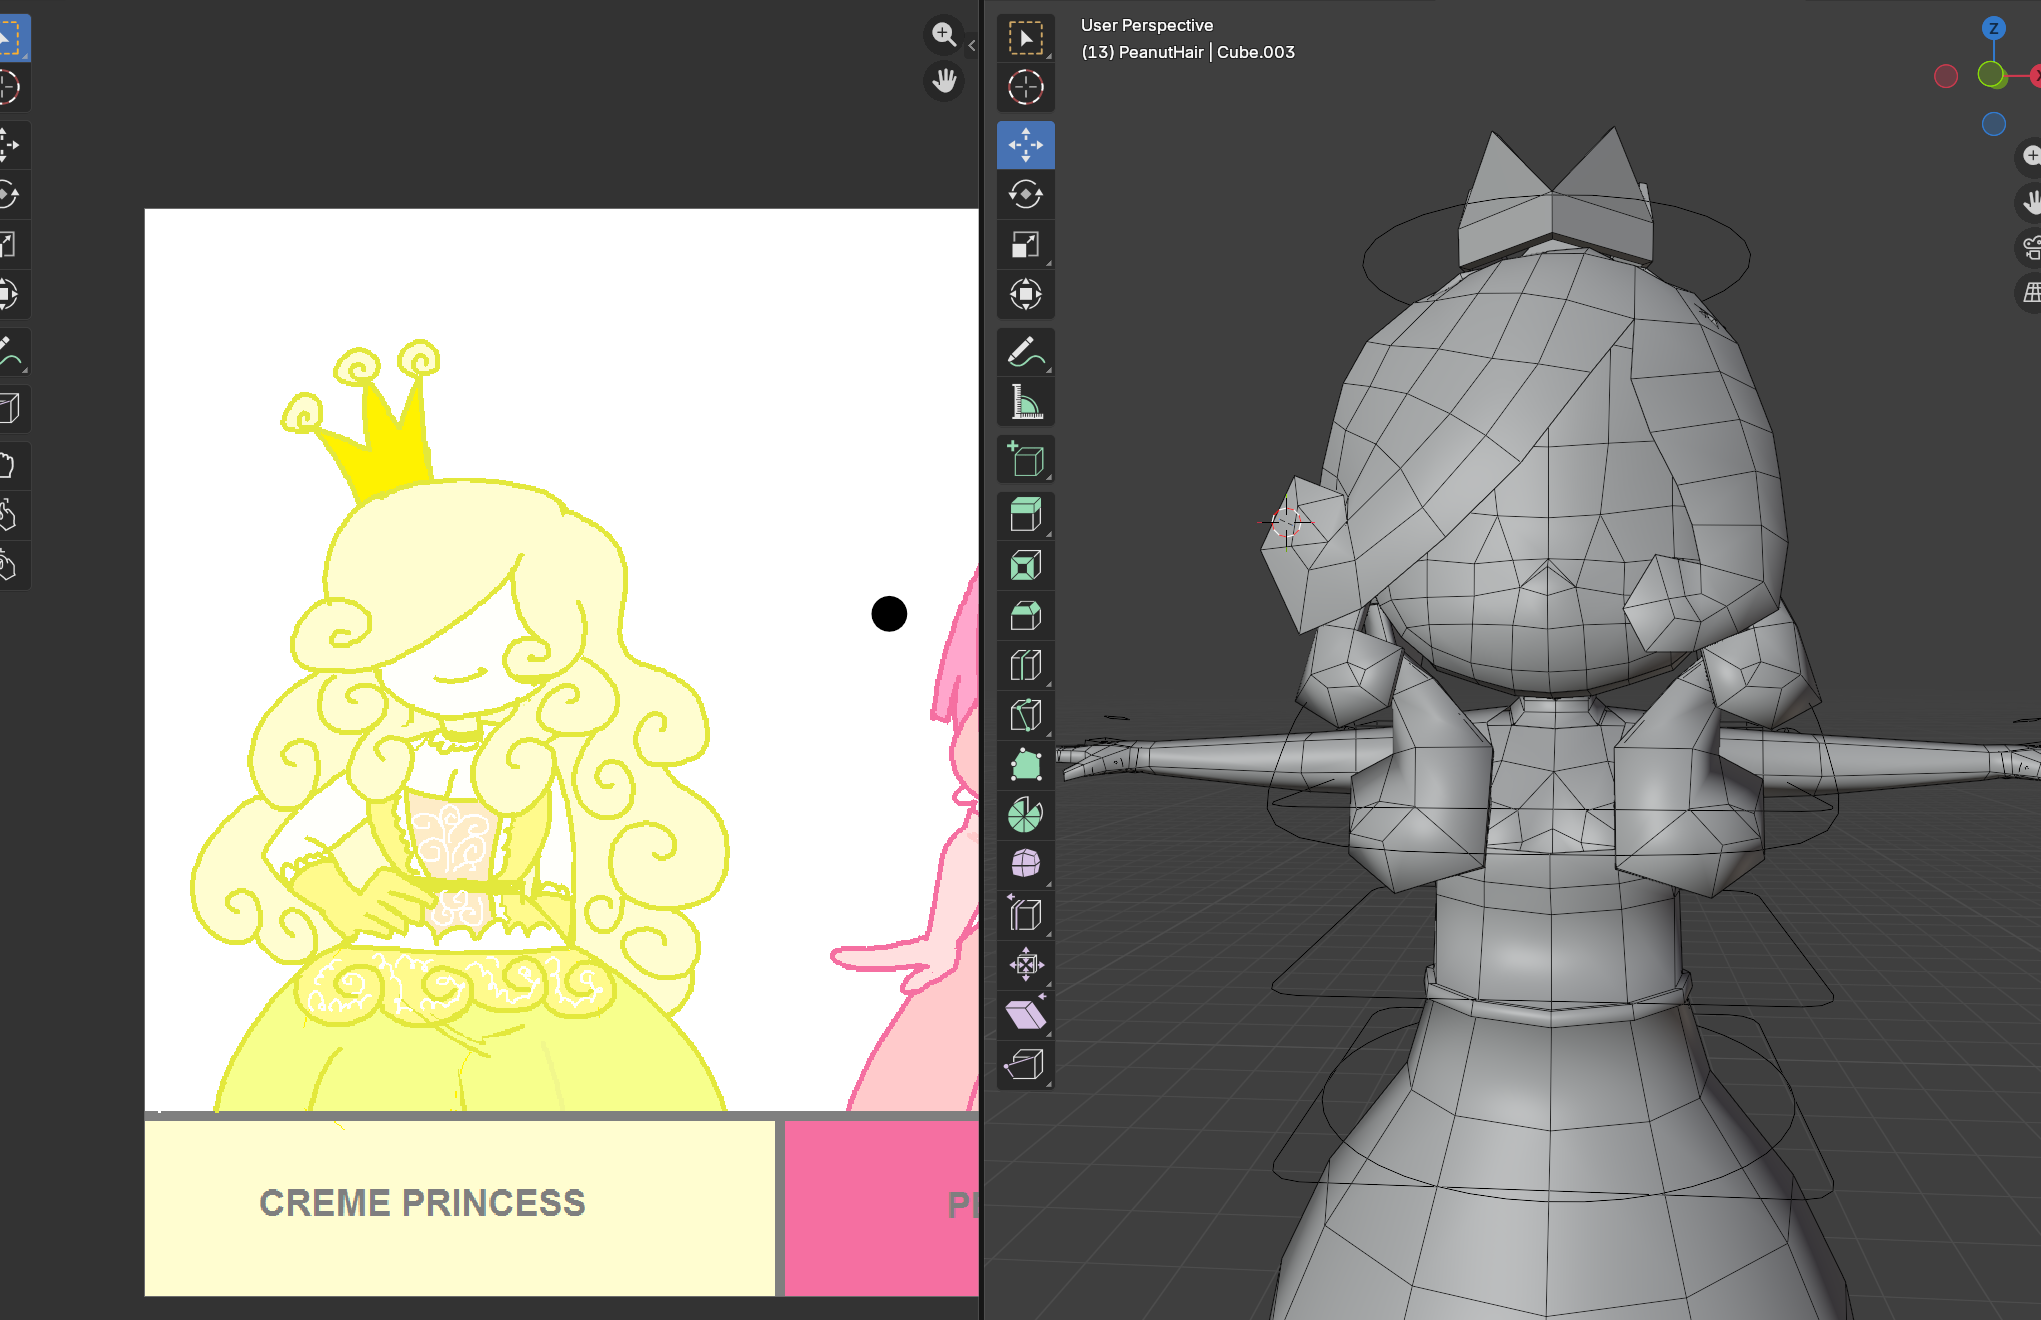Screen dimensions: 2041x1320
Task: Click the zoom button in image editor
Action: click(943, 35)
